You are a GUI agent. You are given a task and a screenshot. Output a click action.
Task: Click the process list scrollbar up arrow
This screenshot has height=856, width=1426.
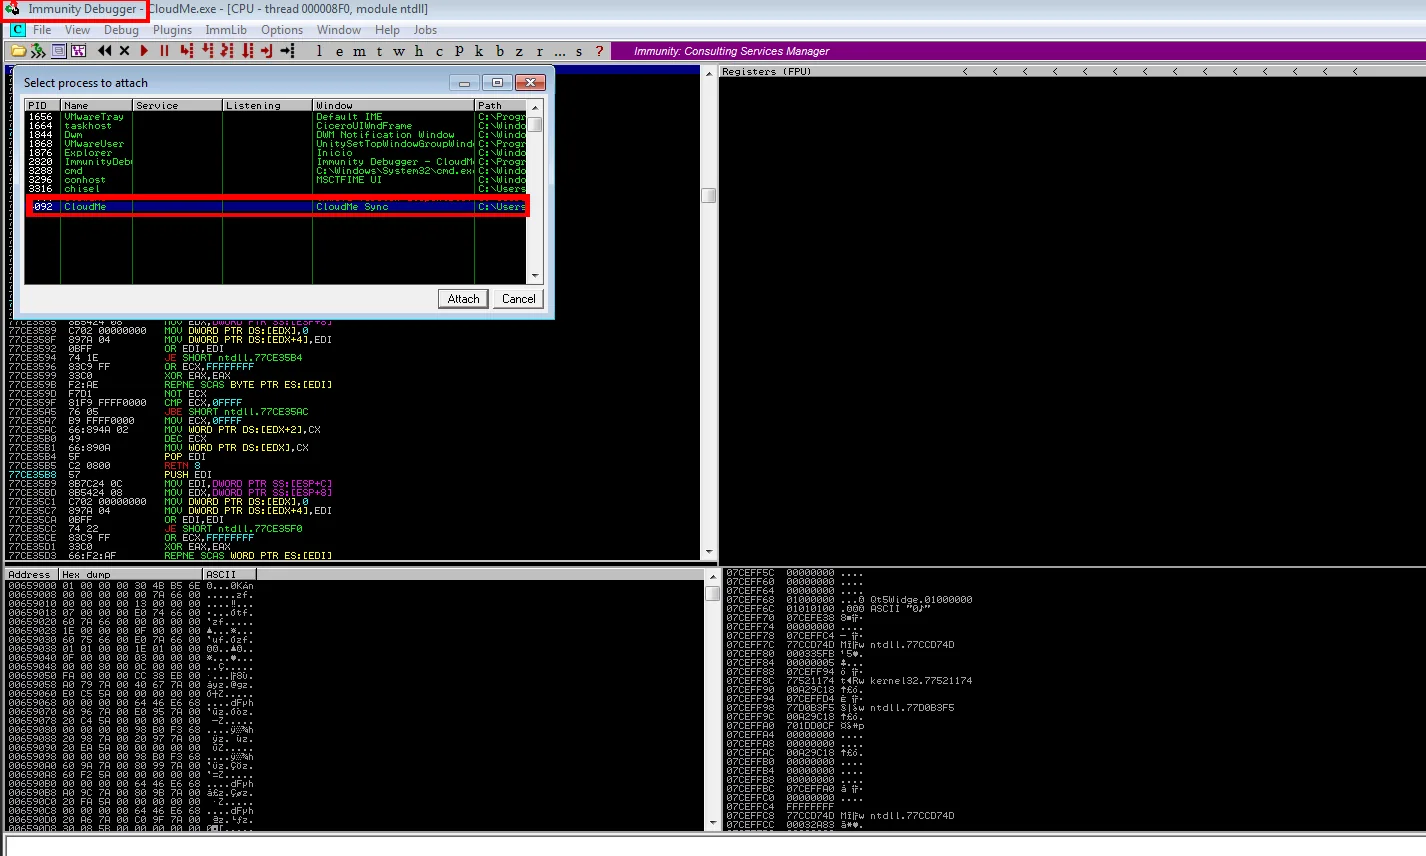536,106
